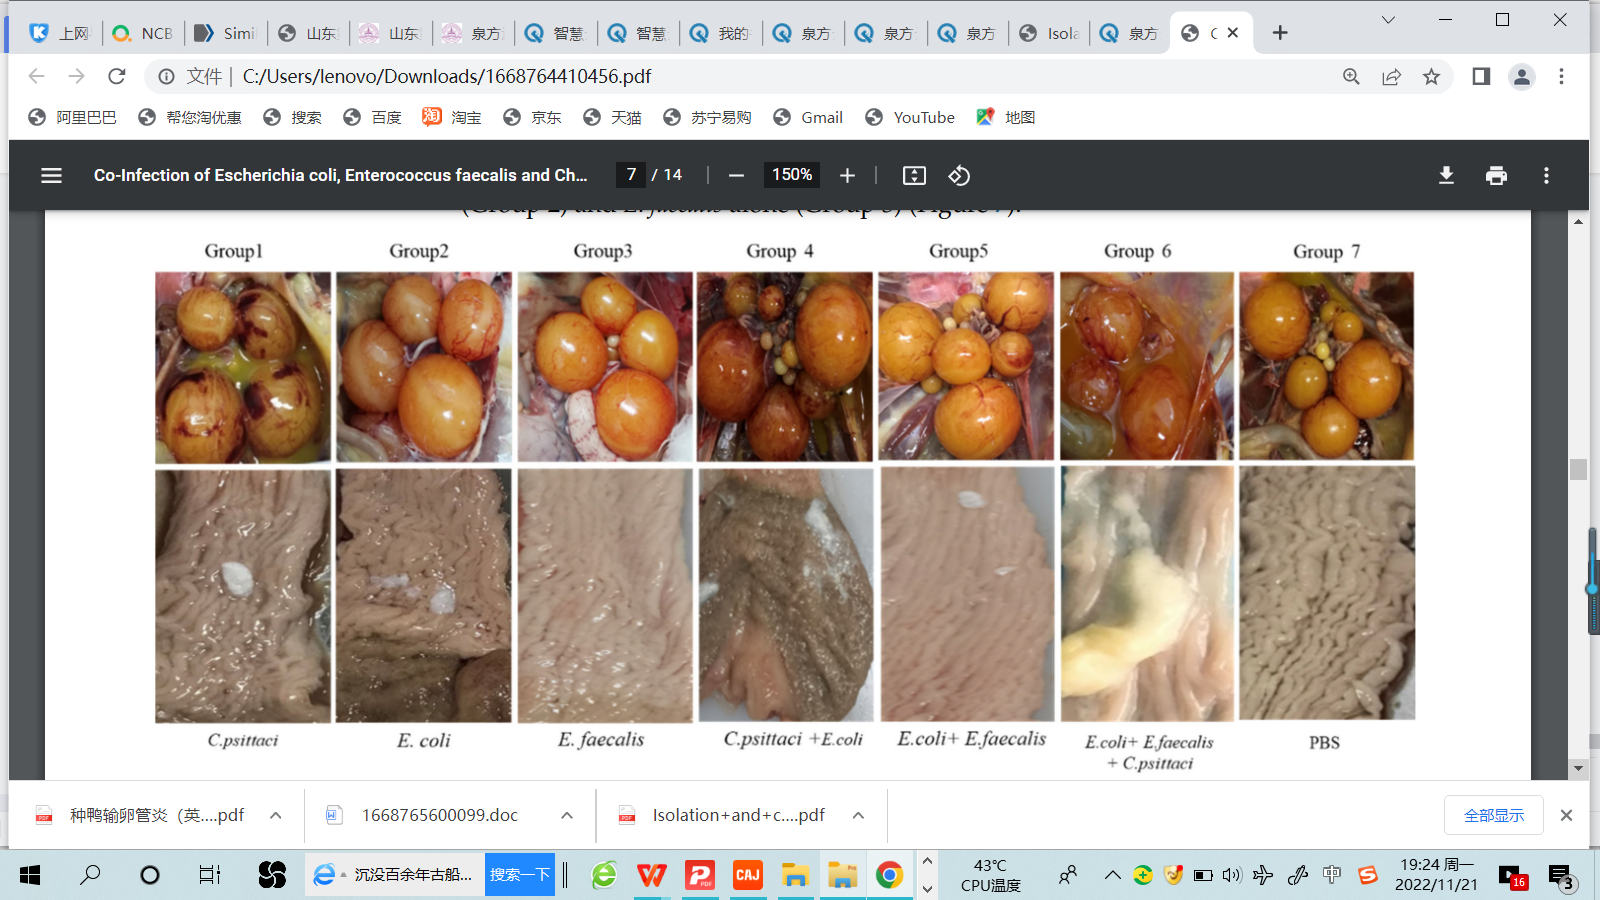Open Chrome three-dot menu
The width and height of the screenshot is (1600, 900).
tap(1561, 76)
